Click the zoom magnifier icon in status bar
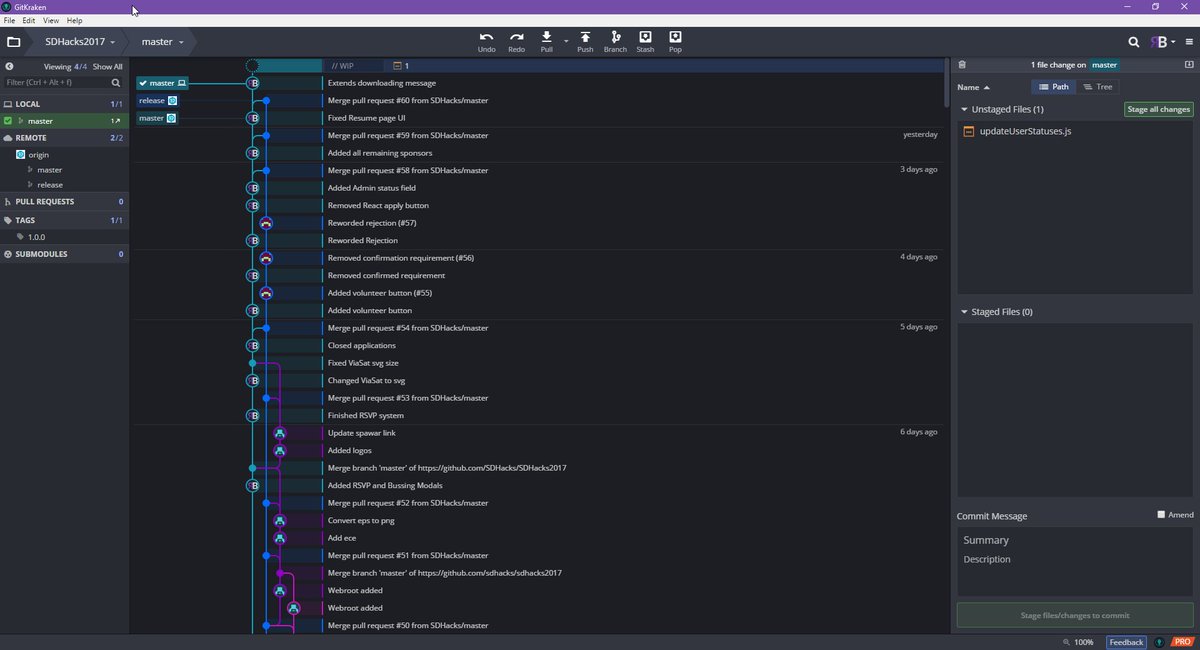The image size is (1200, 650). click(x=1066, y=642)
